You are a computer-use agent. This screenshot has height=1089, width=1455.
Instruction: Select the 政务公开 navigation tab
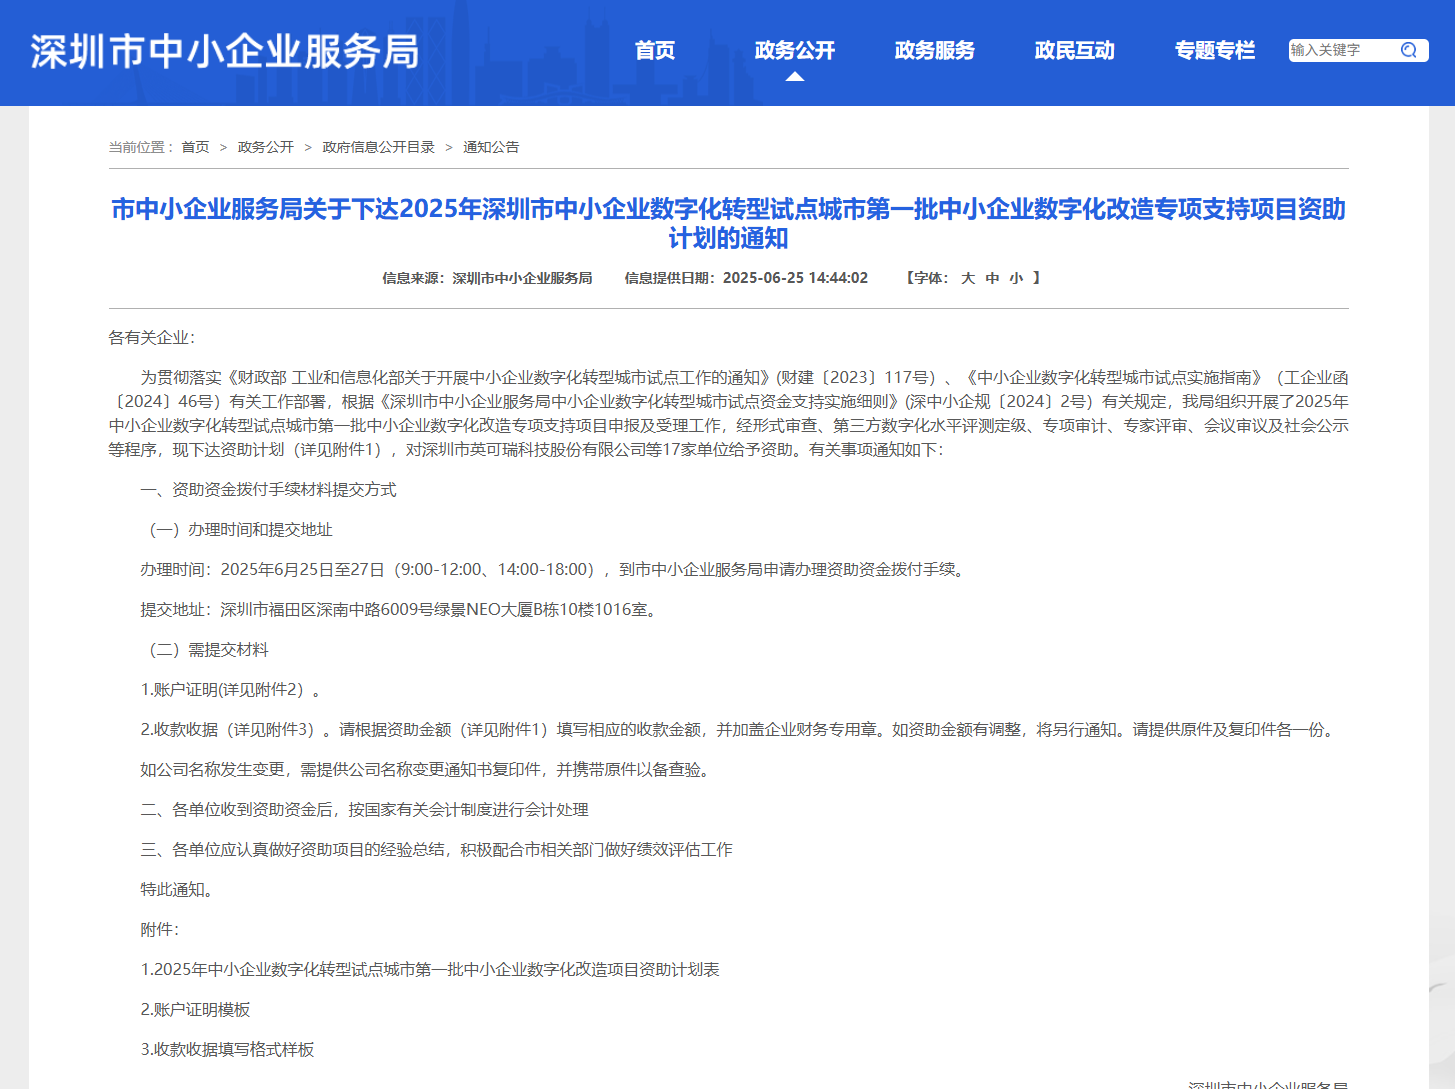(x=795, y=50)
